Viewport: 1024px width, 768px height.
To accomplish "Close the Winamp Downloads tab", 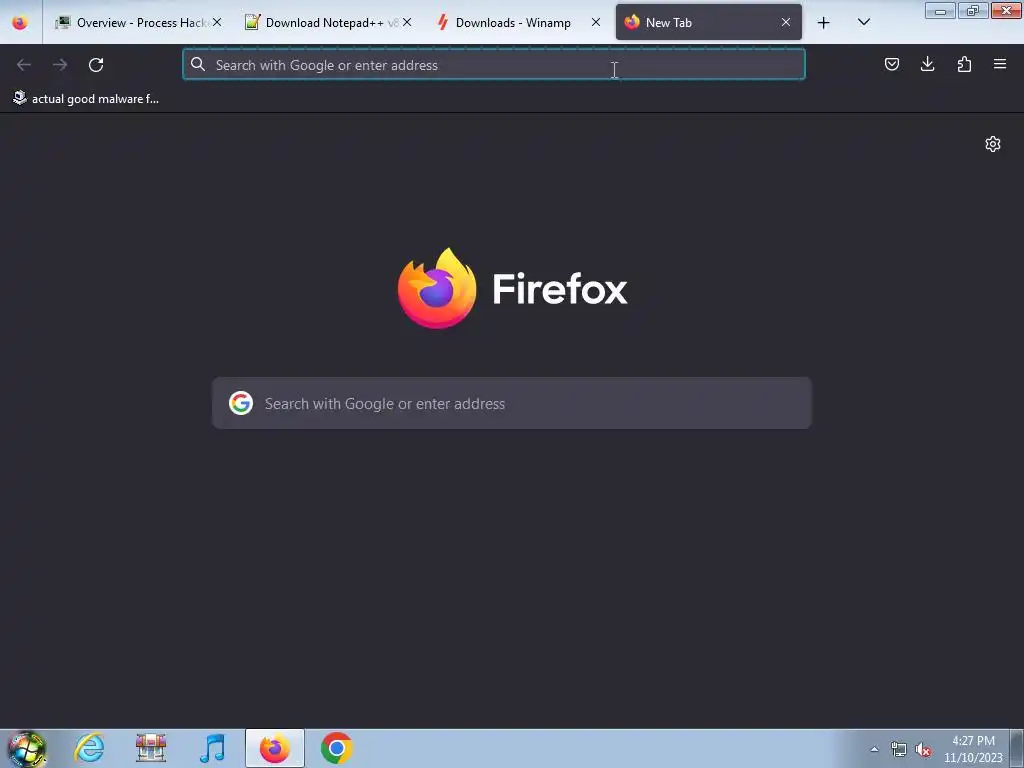I will (596, 22).
